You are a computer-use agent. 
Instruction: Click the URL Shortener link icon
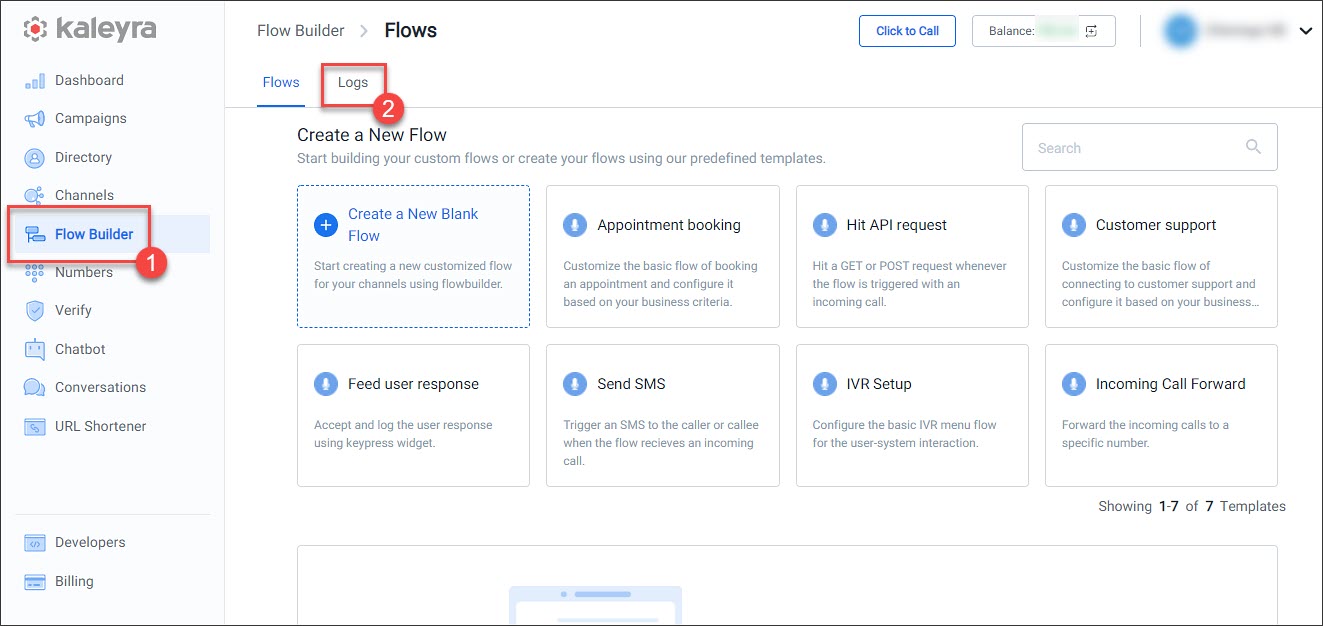[x=35, y=427]
